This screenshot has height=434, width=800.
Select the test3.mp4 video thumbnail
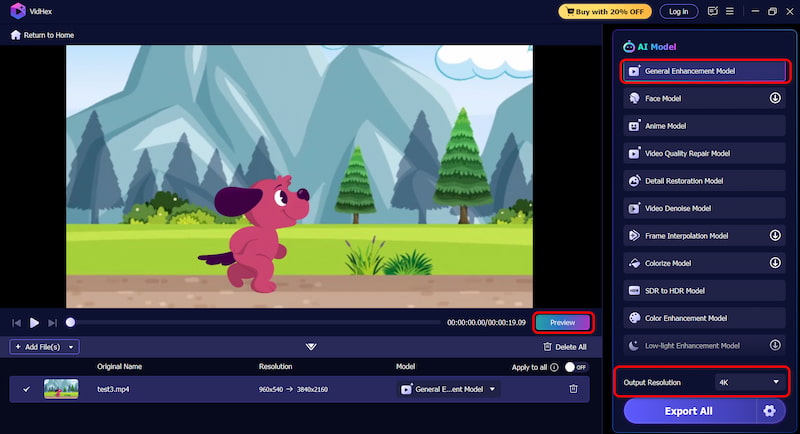(61, 389)
